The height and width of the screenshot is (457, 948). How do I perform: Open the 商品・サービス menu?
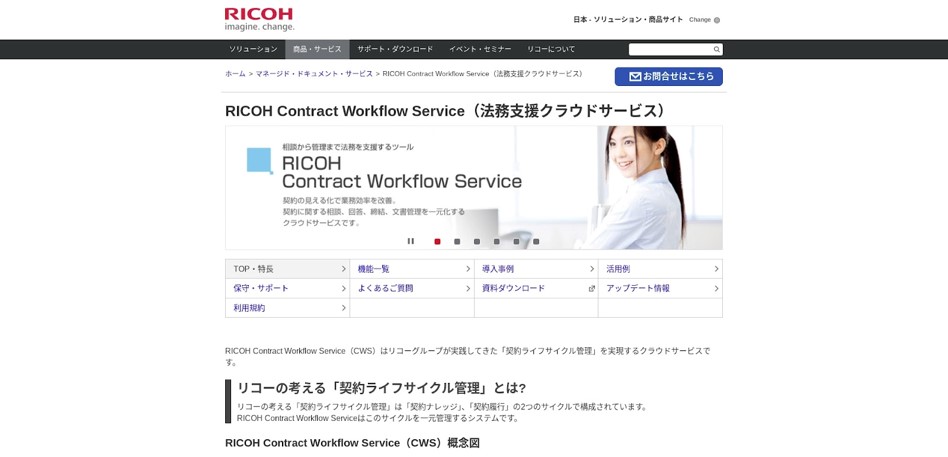pyautogui.click(x=317, y=50)
